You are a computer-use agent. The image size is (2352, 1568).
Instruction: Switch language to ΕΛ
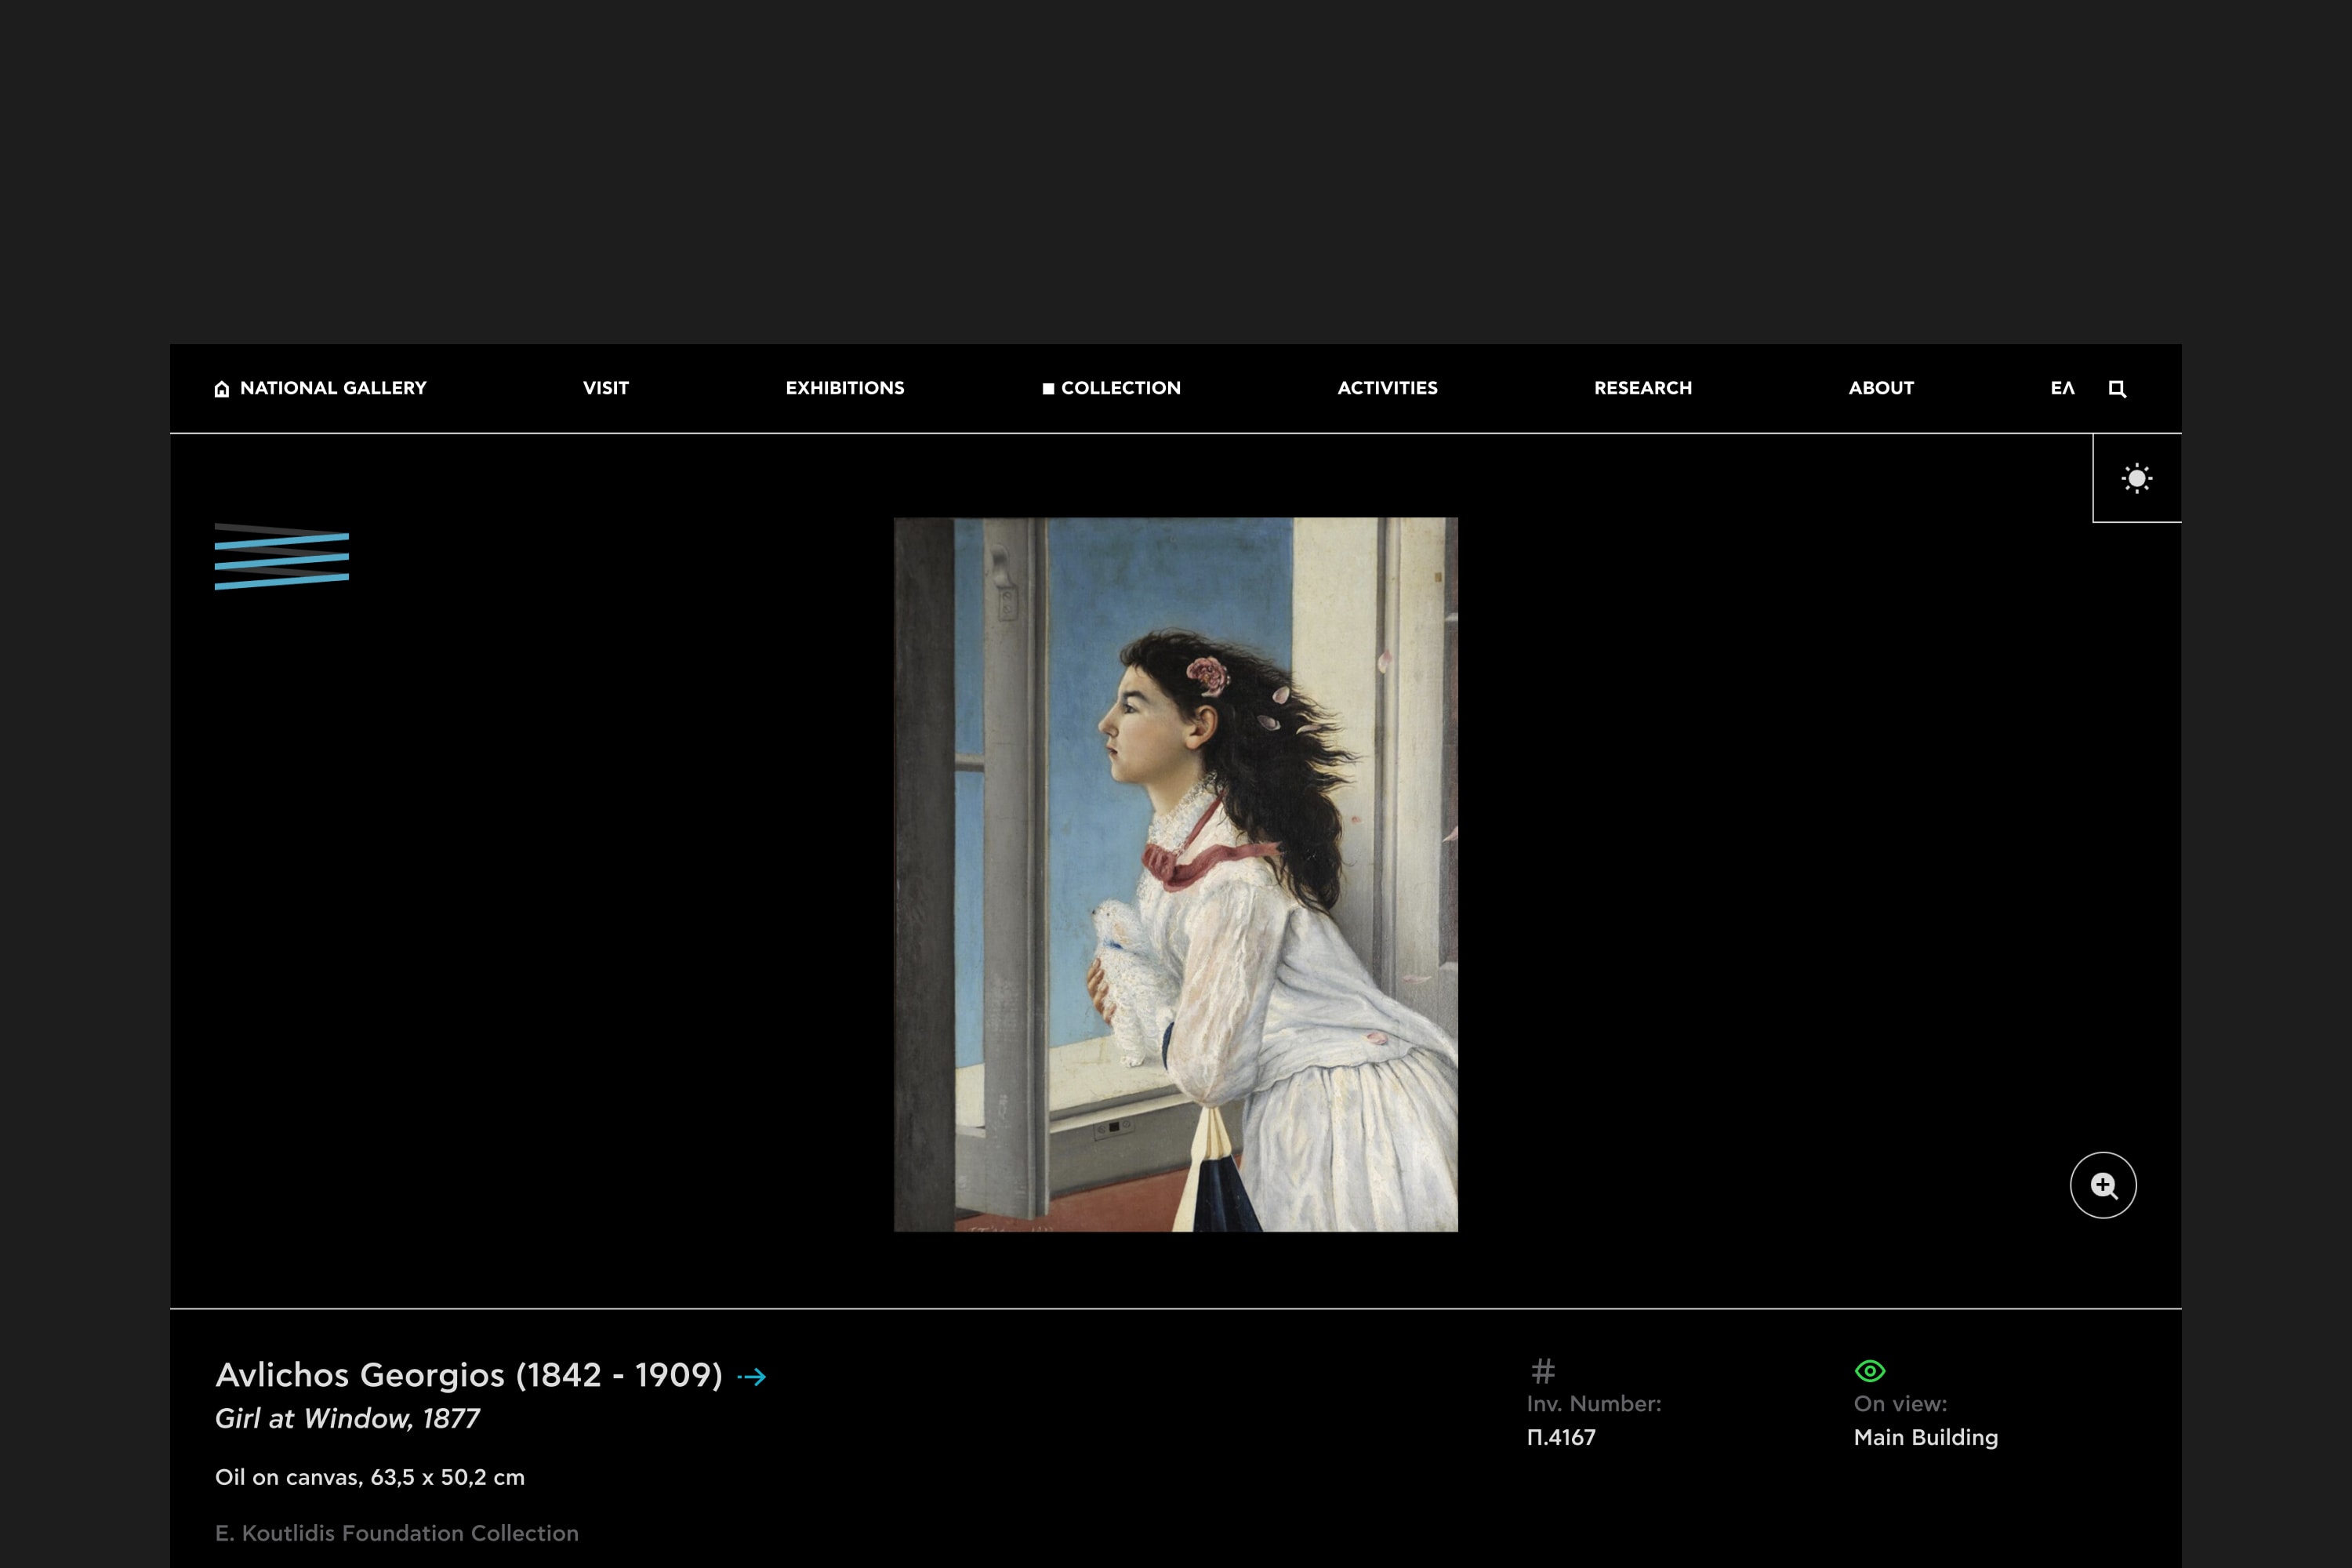[2062, 388]
